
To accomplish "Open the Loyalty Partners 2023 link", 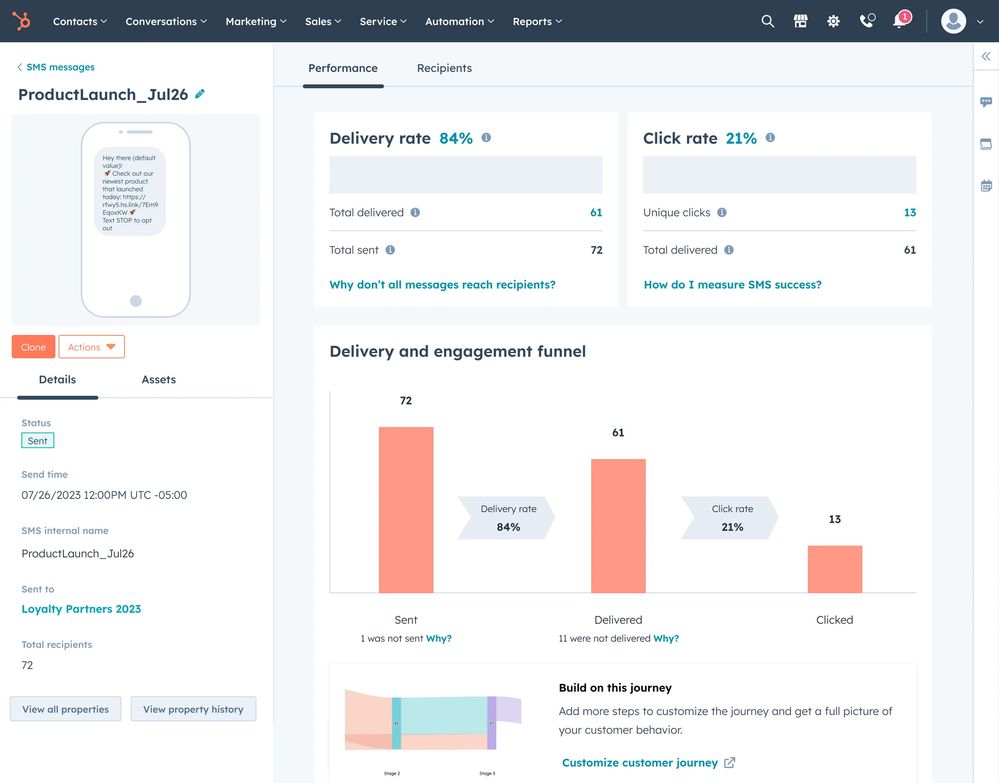I will tap(81, 608).
